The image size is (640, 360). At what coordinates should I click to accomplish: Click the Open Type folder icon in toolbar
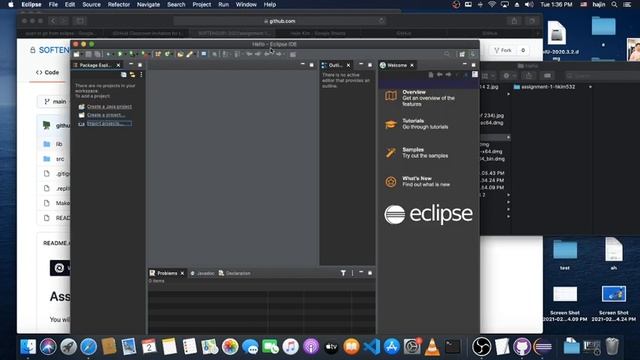tap(180, 54)
